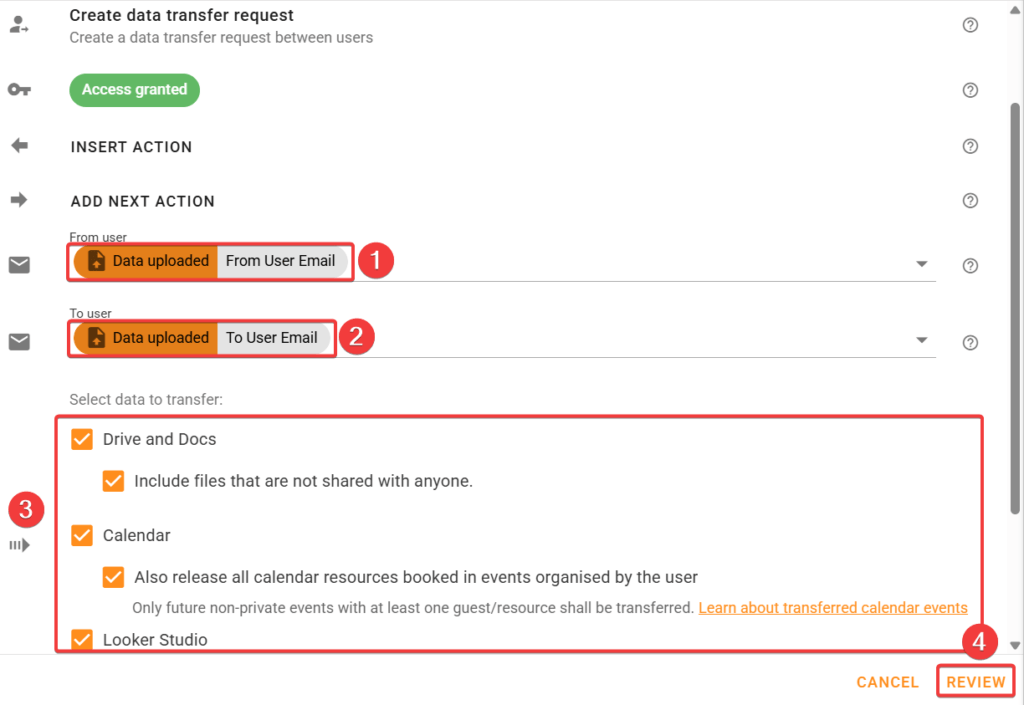Disable including files not shared with anyone

tap(113, 480)
